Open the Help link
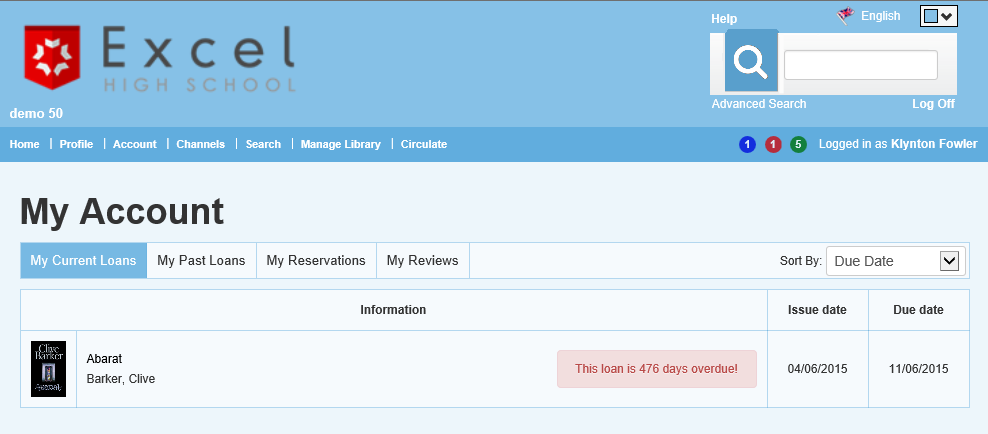 724,19
